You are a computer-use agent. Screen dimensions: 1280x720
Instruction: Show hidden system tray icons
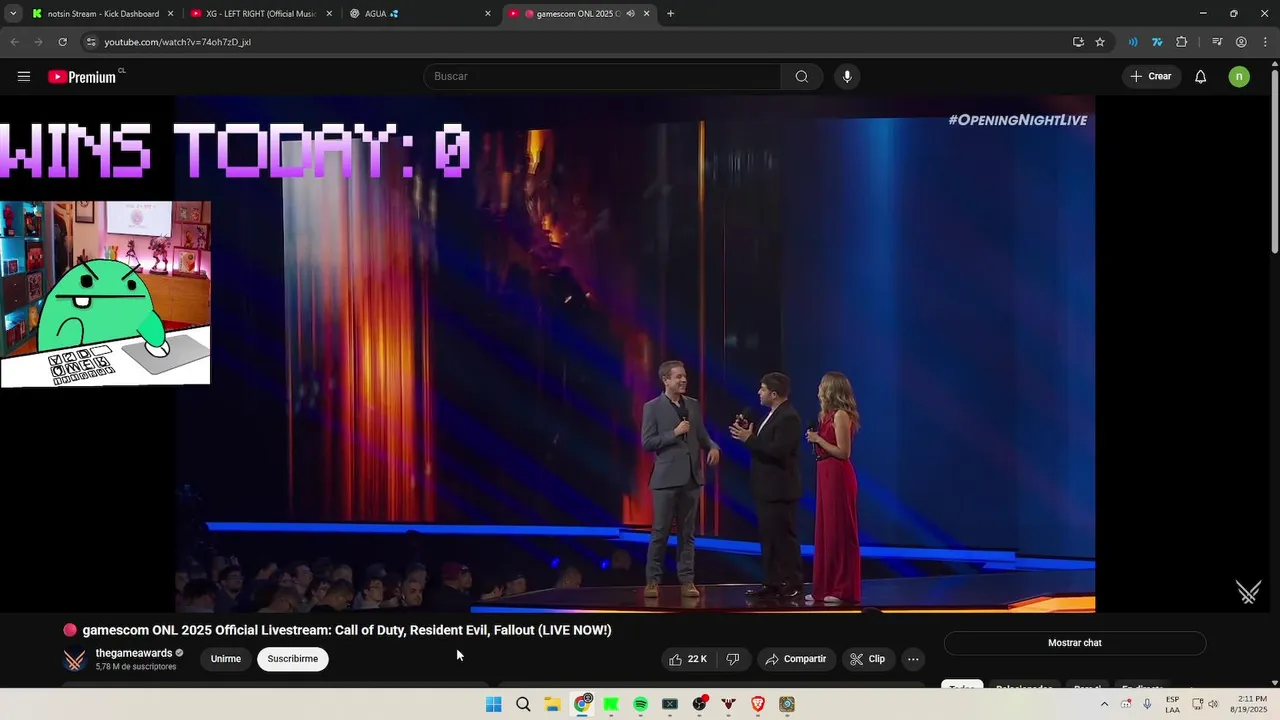1104,705
